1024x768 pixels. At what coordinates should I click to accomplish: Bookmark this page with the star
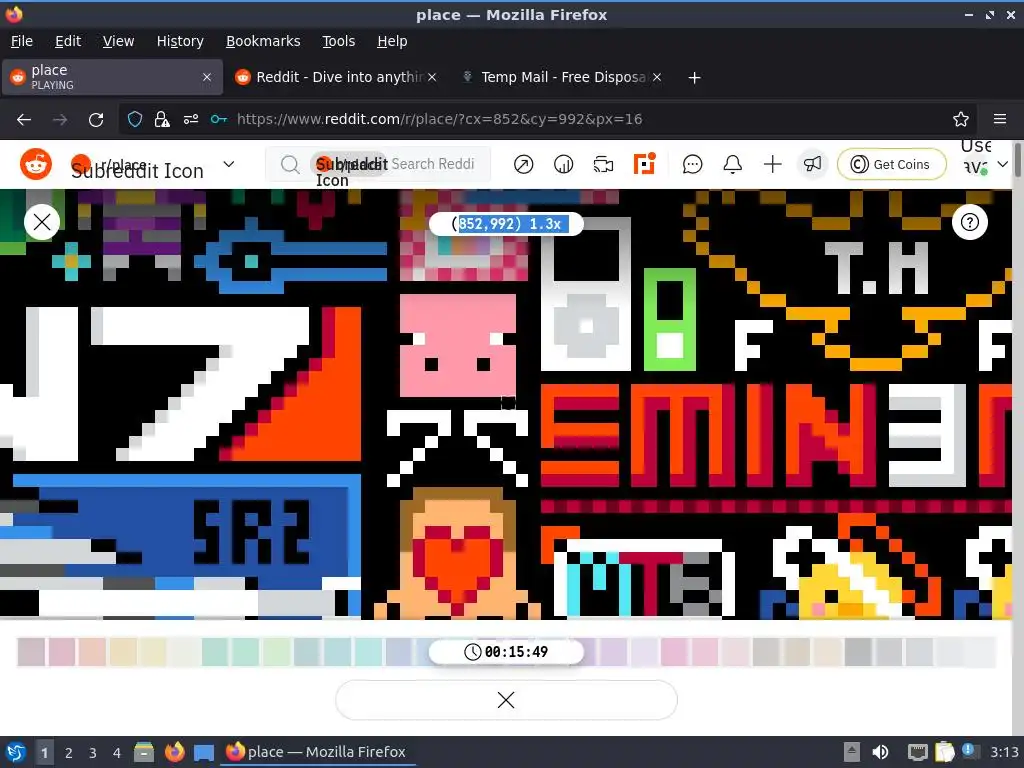click(x=961, y=119)
